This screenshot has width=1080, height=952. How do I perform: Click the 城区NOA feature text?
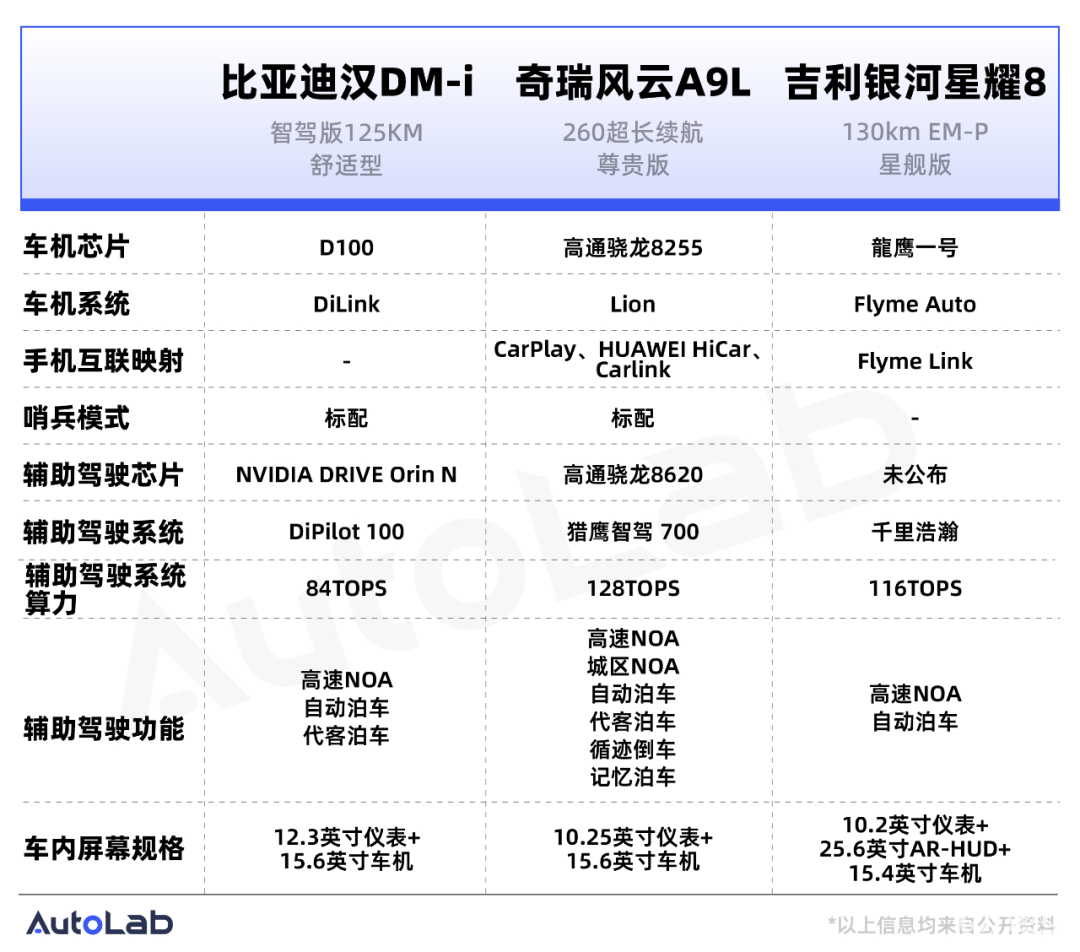point(632,666)
